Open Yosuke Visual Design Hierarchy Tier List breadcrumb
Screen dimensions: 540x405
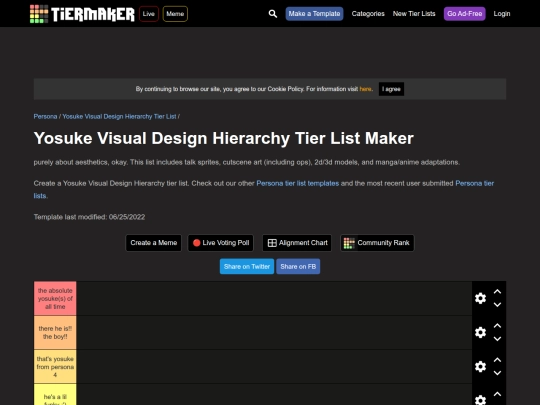tap(119, 116)
